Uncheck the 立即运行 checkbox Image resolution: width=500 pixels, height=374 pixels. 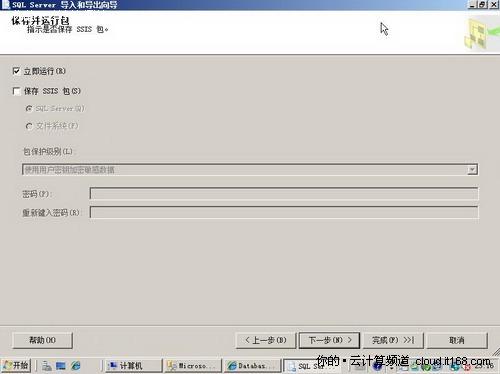coord(16,71)
